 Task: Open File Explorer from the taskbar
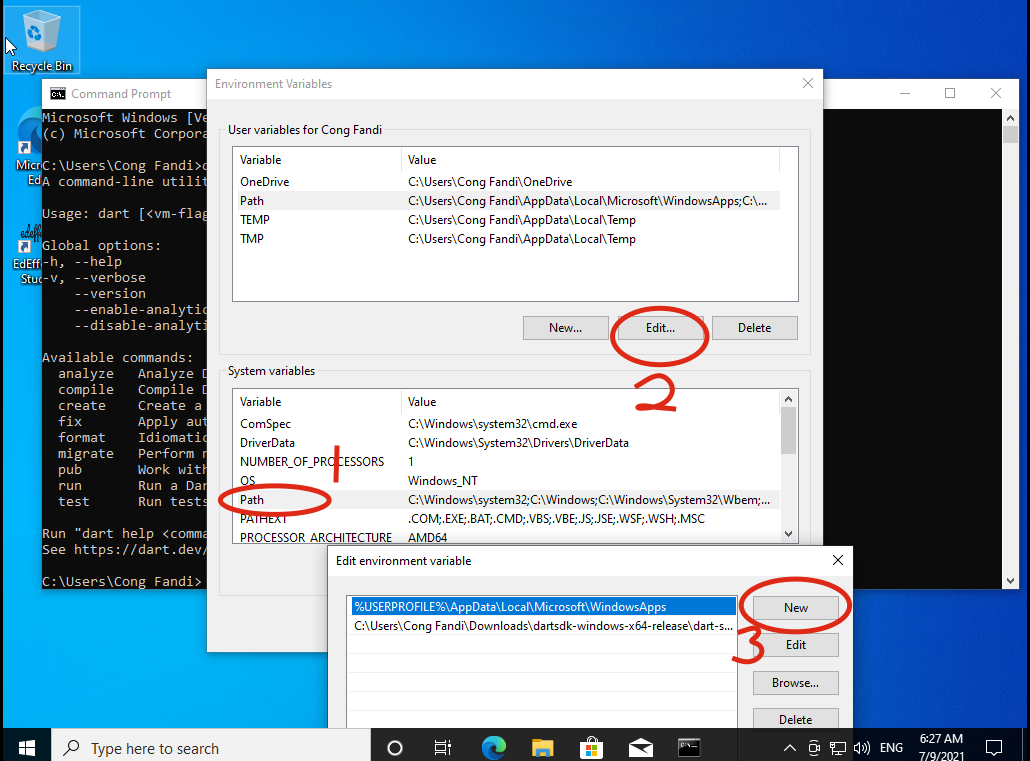(543, 747)
